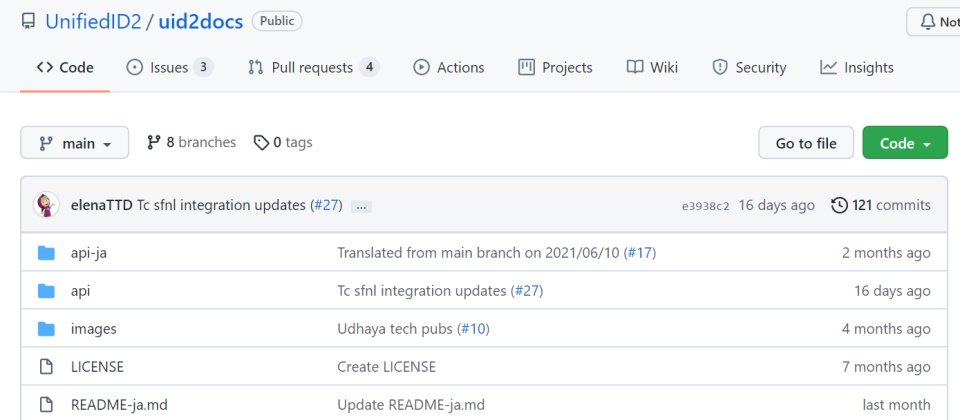960x420 pixels.
Task: Click the Issues count badge 3
Action: tap(204, 67)
